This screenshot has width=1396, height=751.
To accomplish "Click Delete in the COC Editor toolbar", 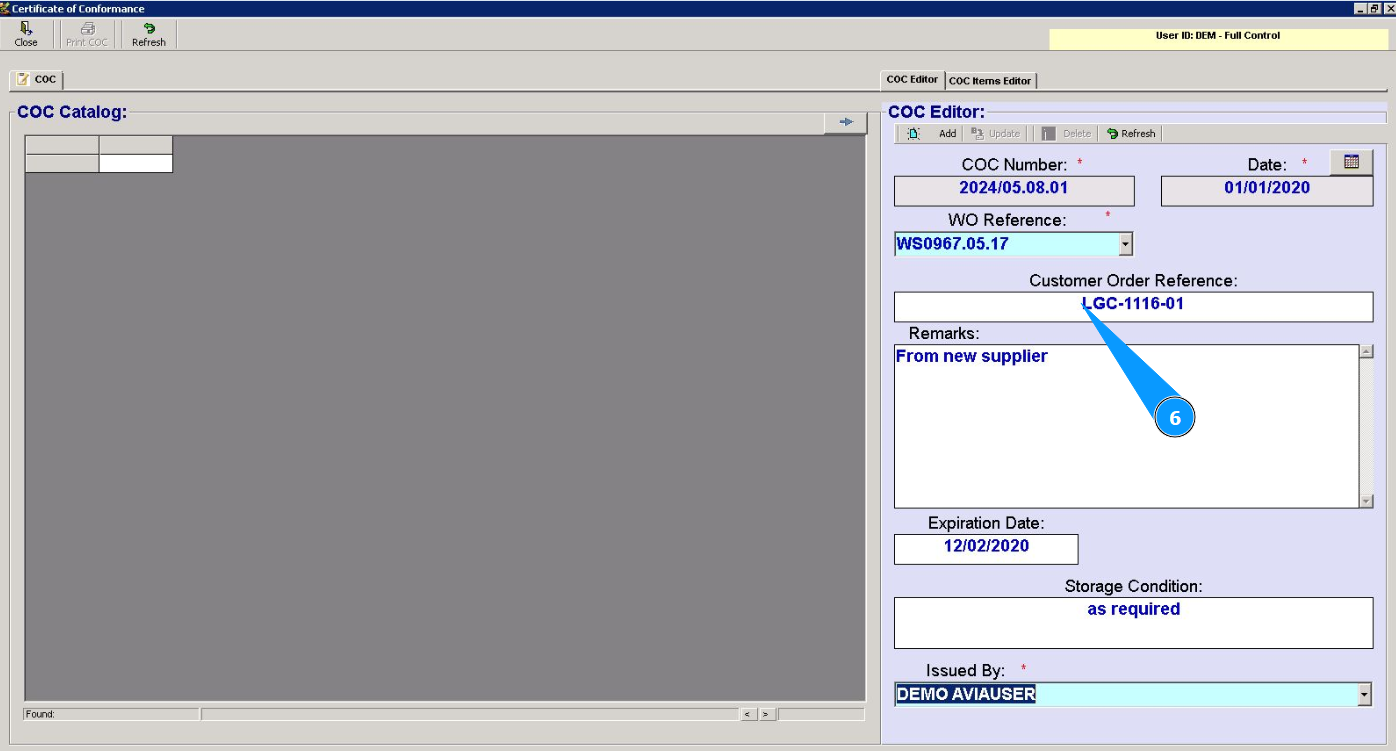I will [x=1066, y=134].
